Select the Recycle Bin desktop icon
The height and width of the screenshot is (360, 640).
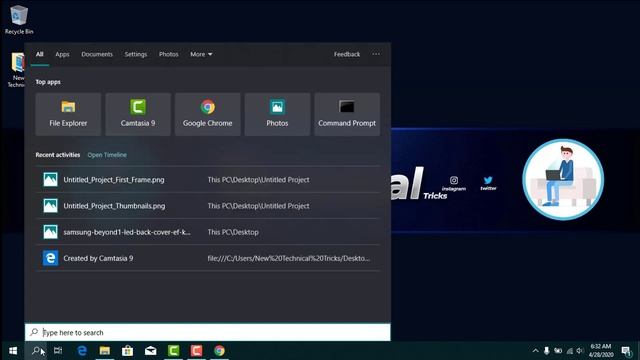(x=19, y=20)
